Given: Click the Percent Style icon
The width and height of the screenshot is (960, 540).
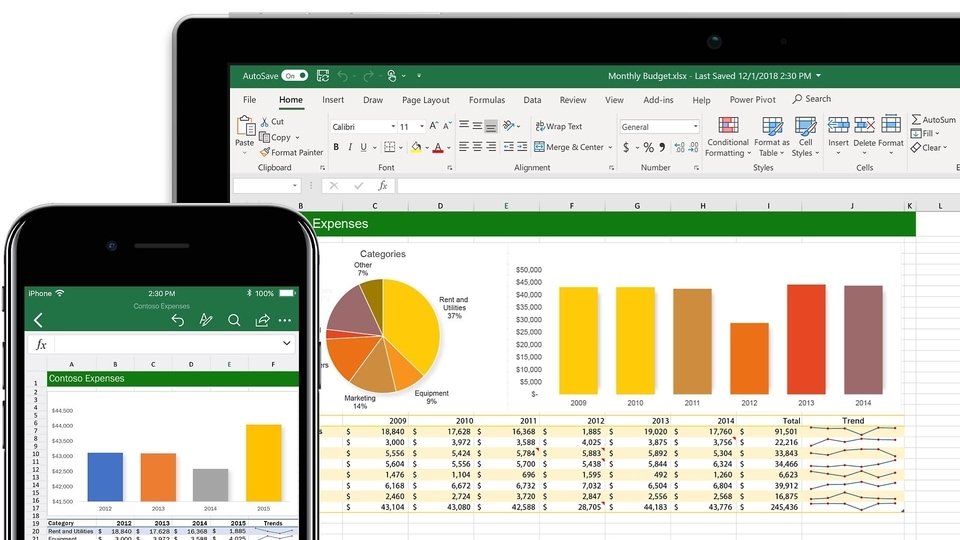Looking at the screenshot, I should click(648, 148).
